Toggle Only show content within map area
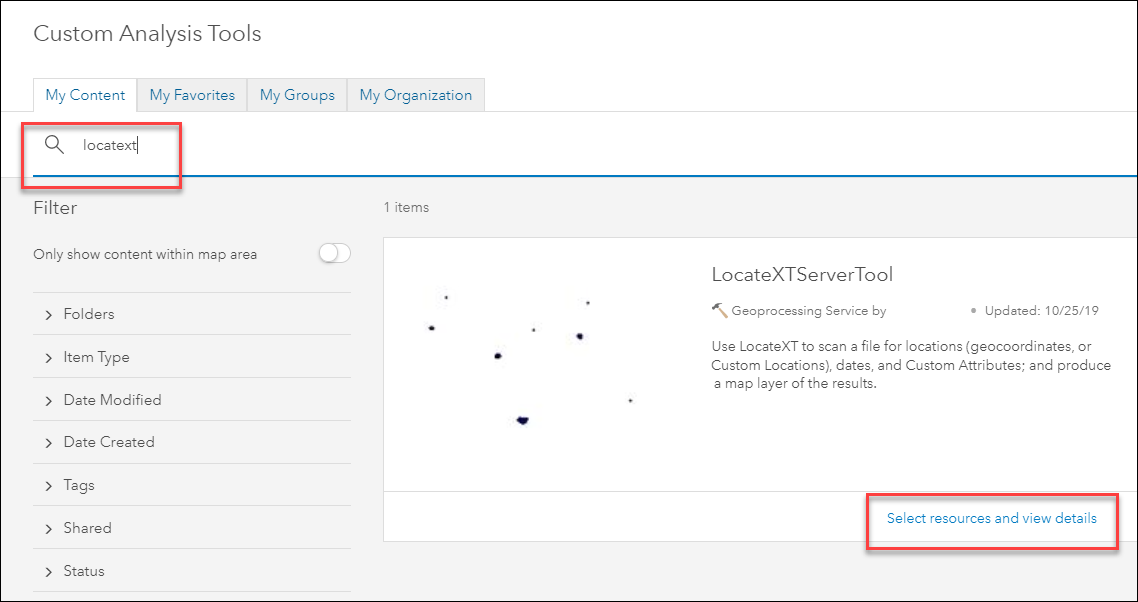The image size is (1138, 602). (334, 253)
